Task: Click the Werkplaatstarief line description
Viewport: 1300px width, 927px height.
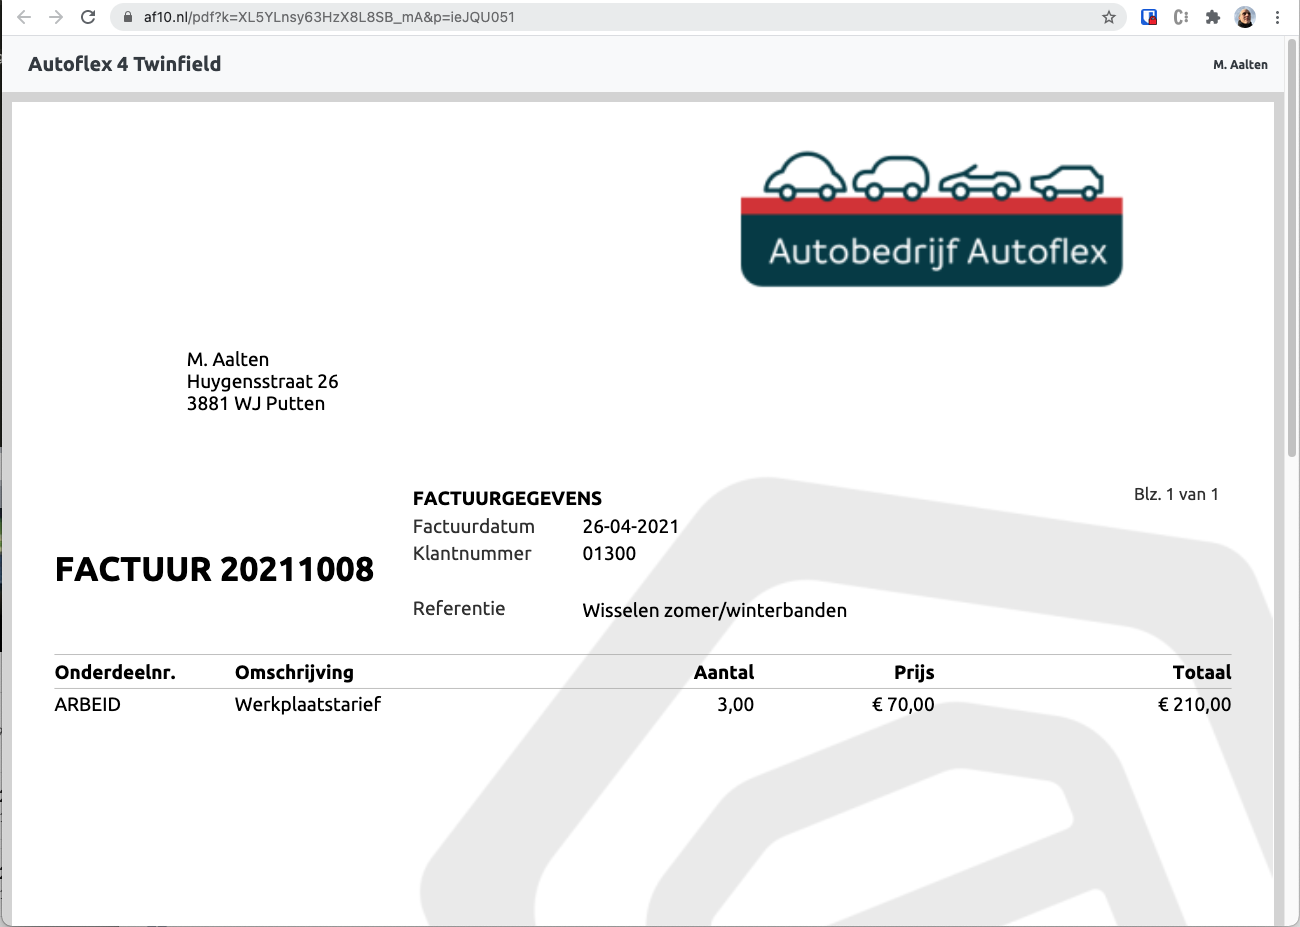Action: tap(308, 704)
